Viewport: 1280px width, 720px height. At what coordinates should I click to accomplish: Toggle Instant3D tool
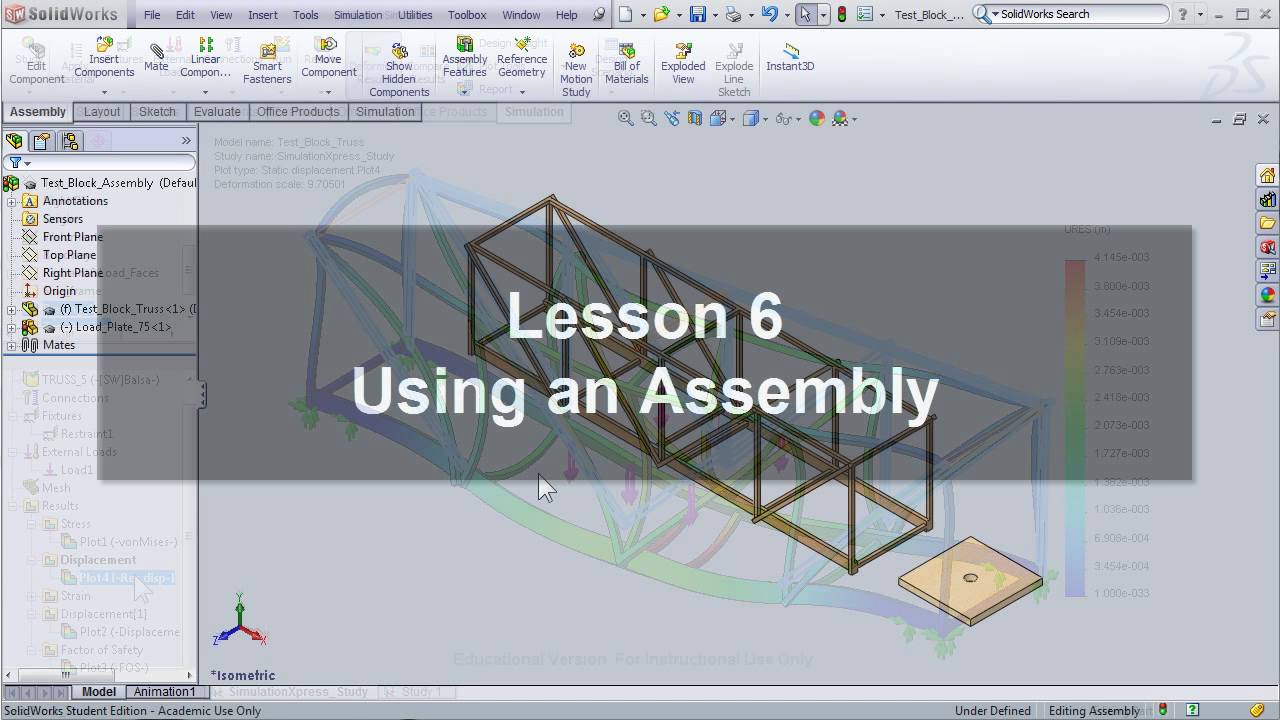pos(790,58)
